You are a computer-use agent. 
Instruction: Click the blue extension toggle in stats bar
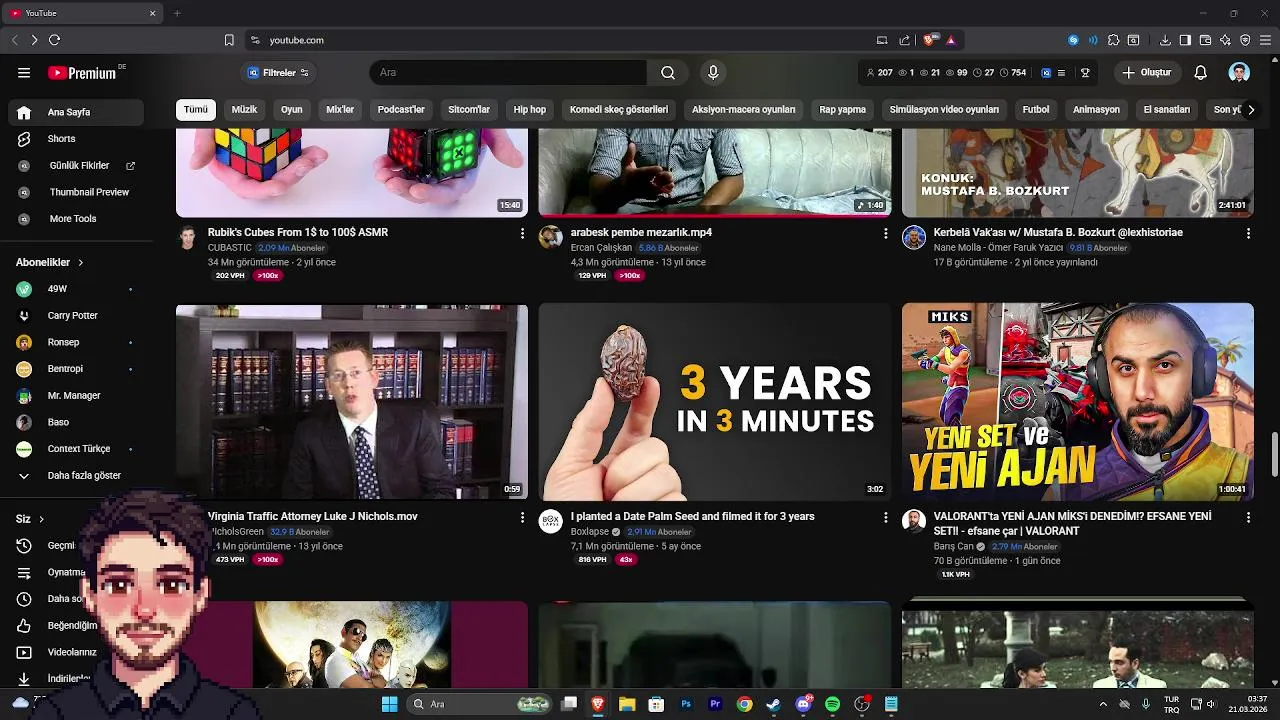(x=1046, y=73)
